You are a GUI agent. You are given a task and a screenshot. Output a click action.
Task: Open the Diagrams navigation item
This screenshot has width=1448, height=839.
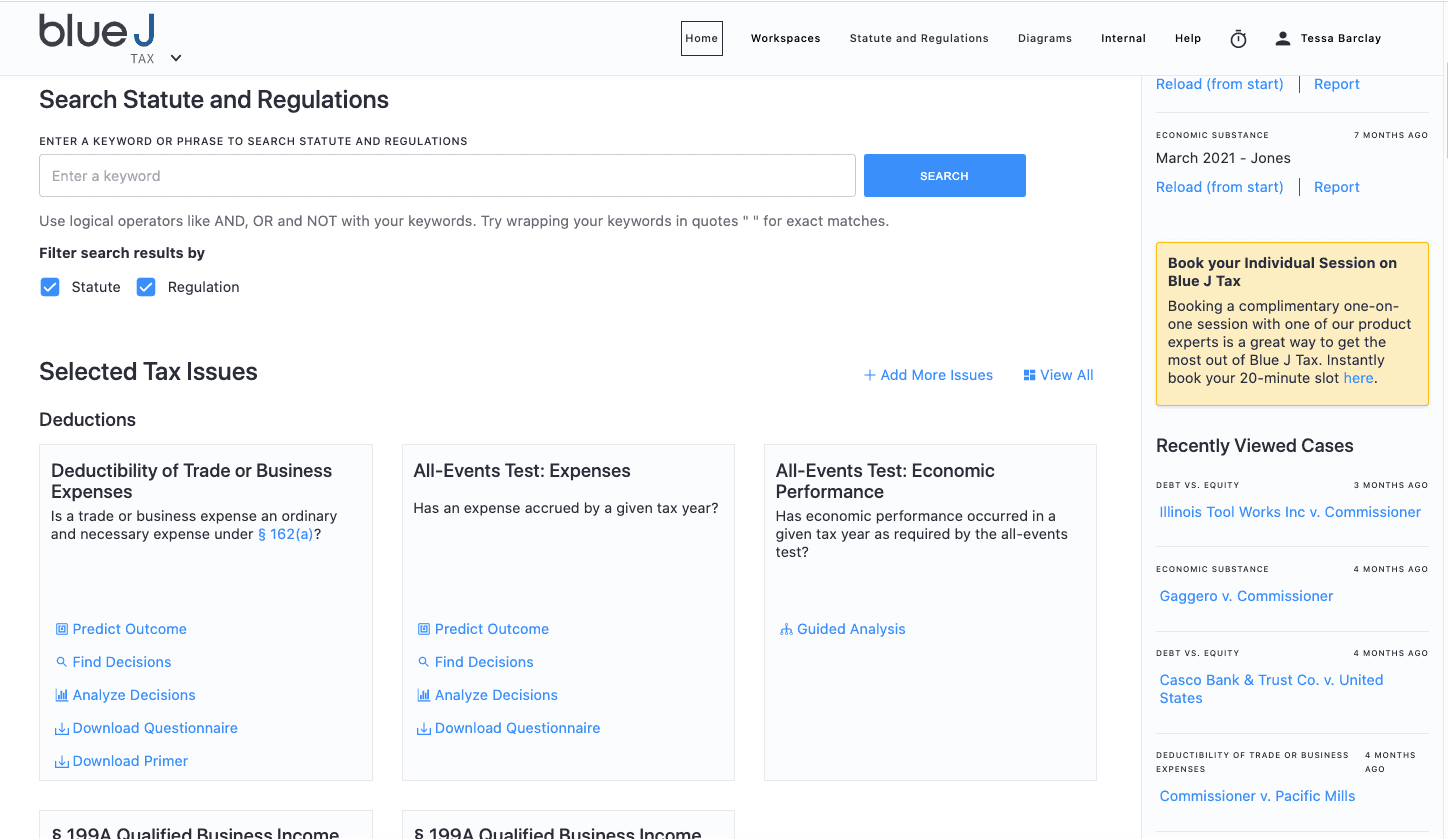(1045, 38)
